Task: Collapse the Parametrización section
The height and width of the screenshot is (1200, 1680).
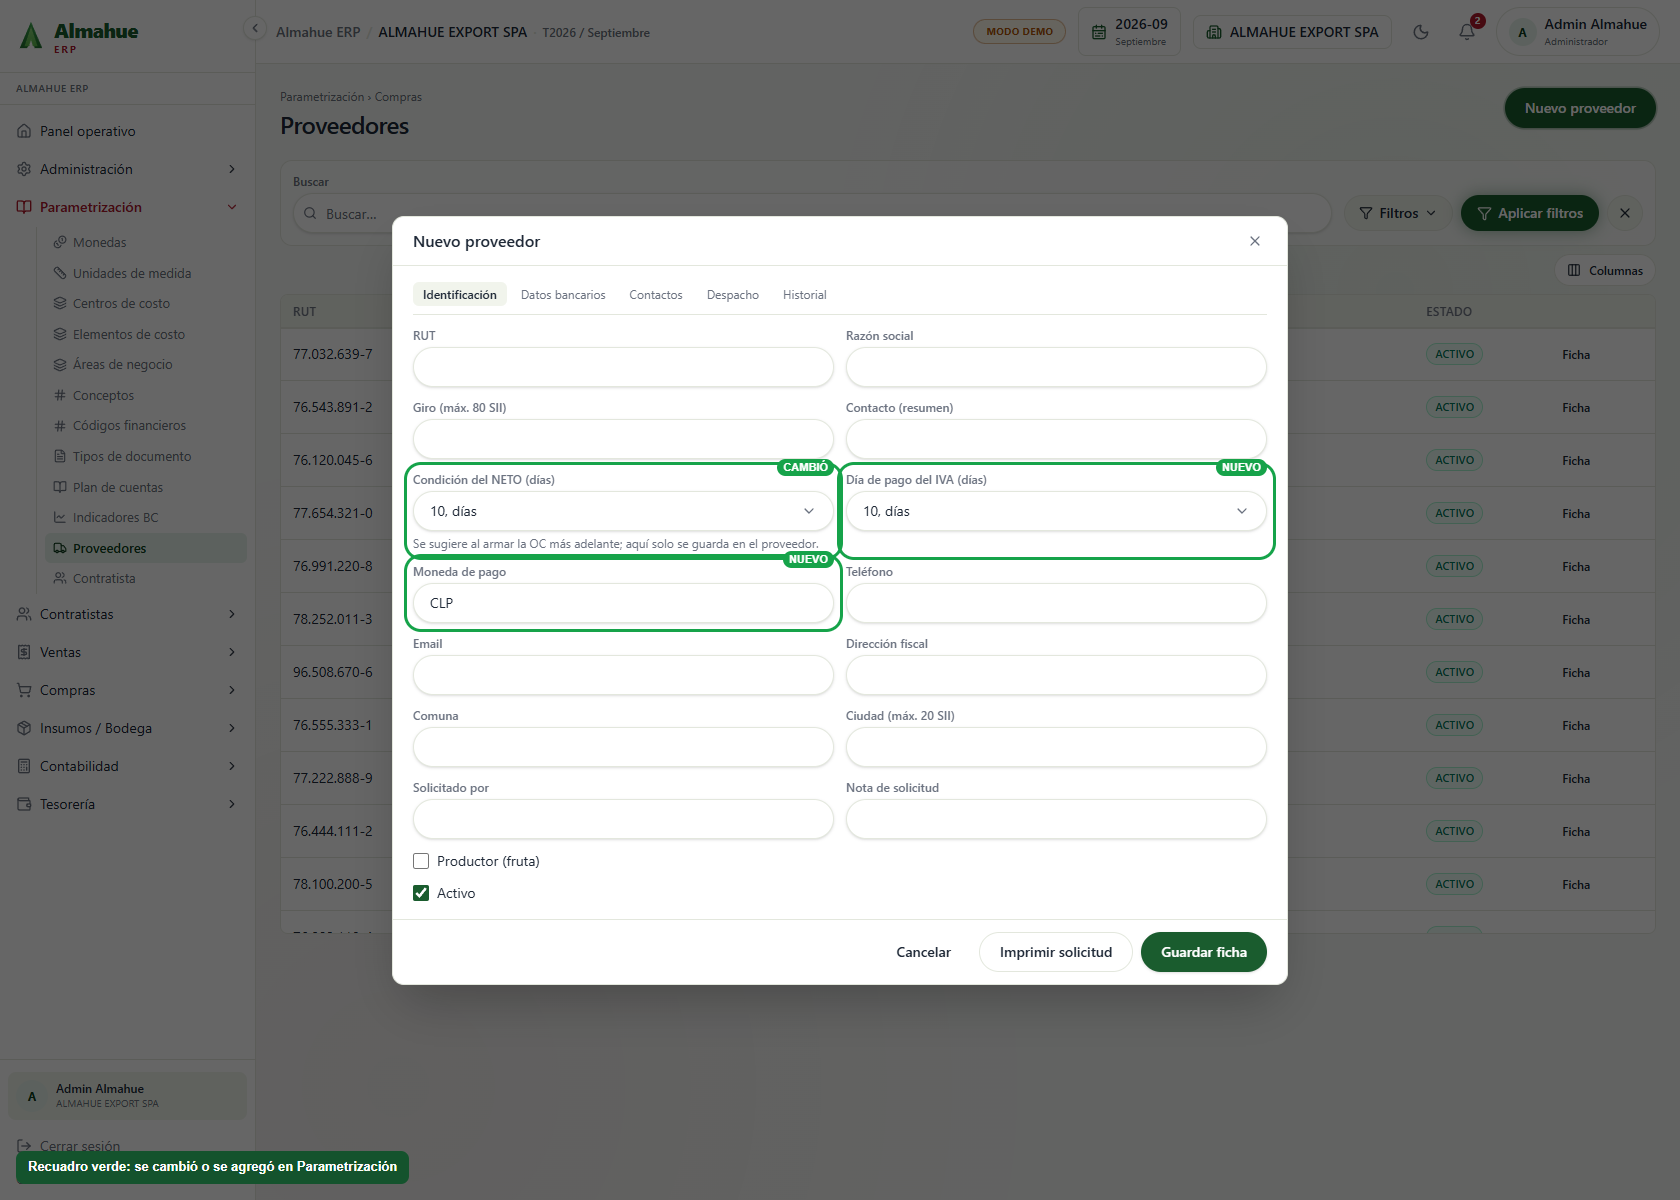Action: pyautogui.click(x=128, y=207)
